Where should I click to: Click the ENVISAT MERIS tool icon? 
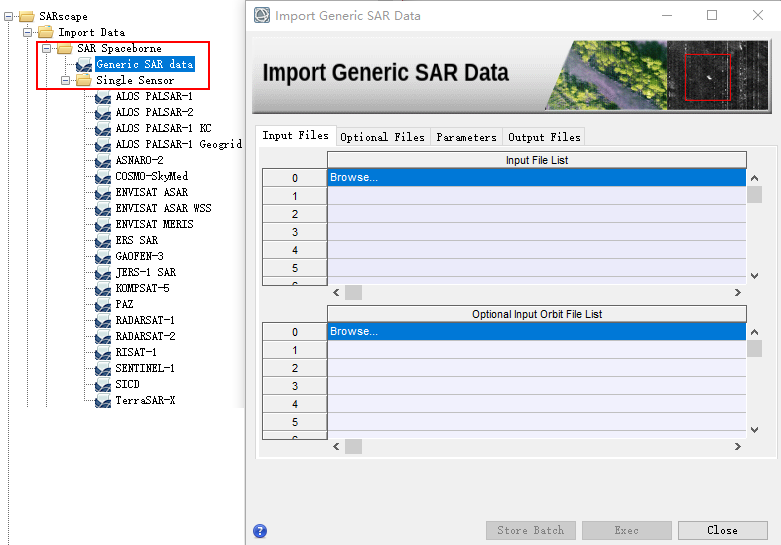(x=103, y=225)
